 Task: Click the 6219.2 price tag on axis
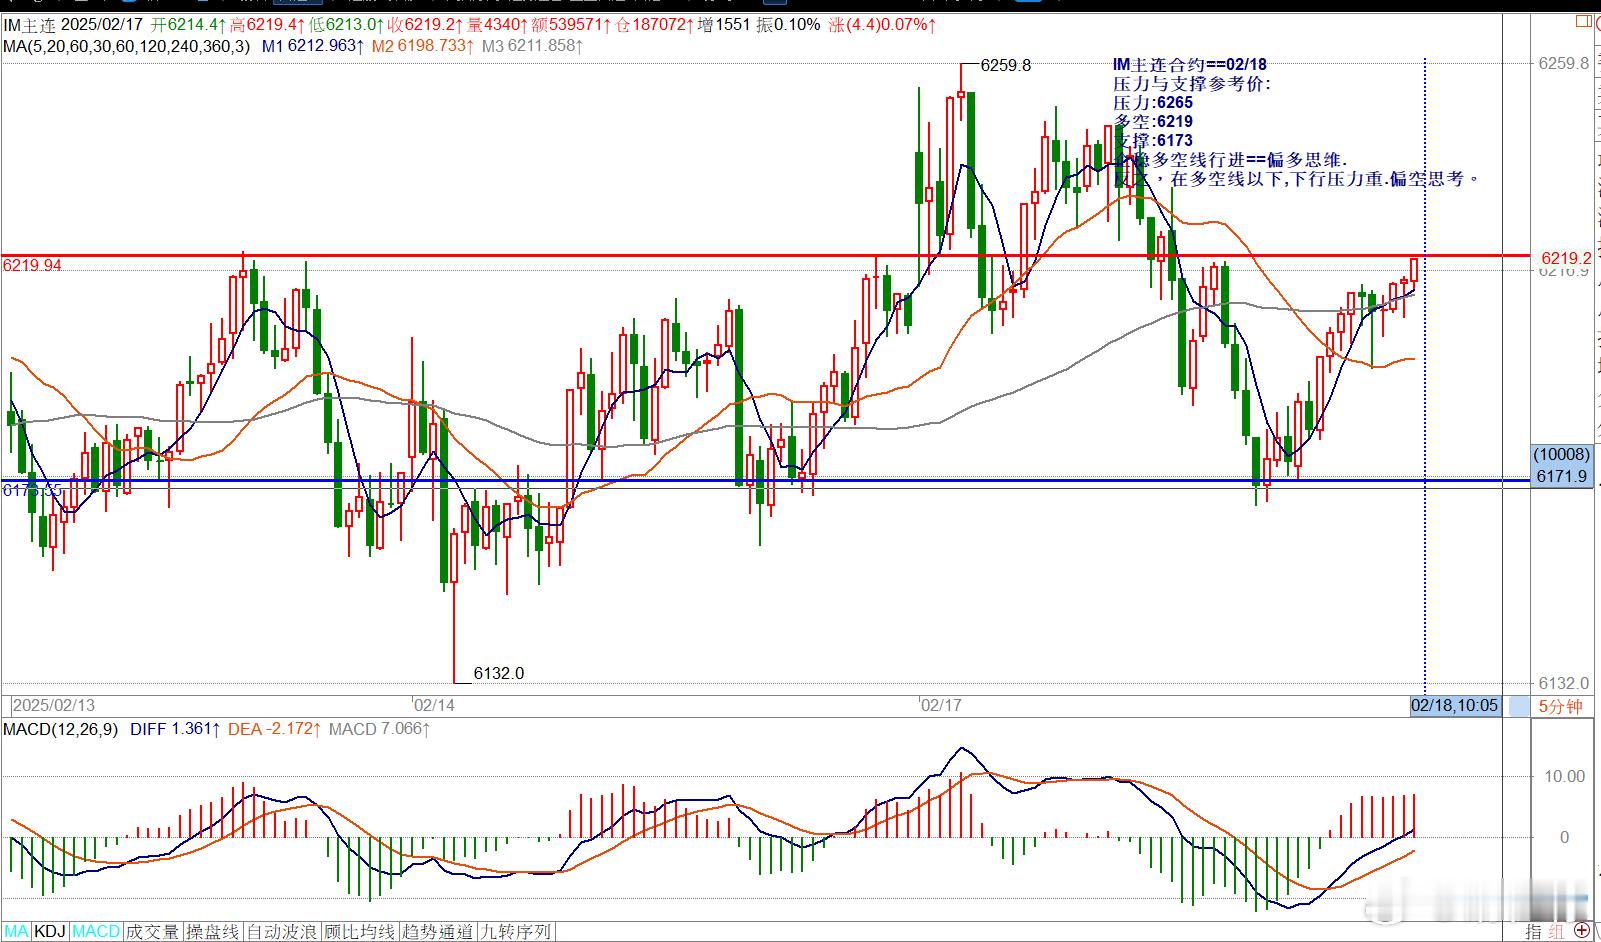coord(1565,257)
